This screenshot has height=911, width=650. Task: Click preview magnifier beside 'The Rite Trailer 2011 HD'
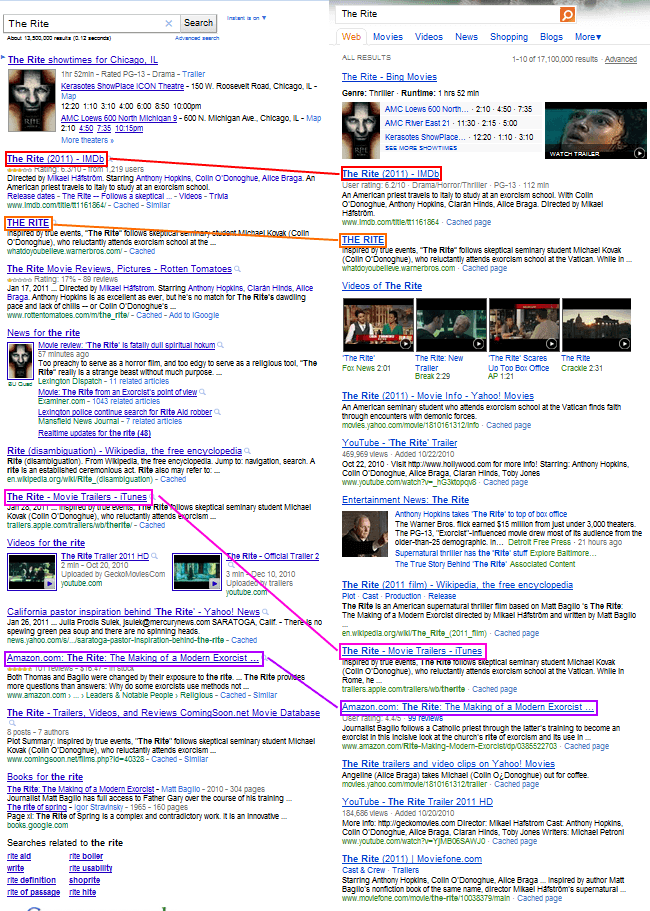pyautogui.click(x=154, y=556)
